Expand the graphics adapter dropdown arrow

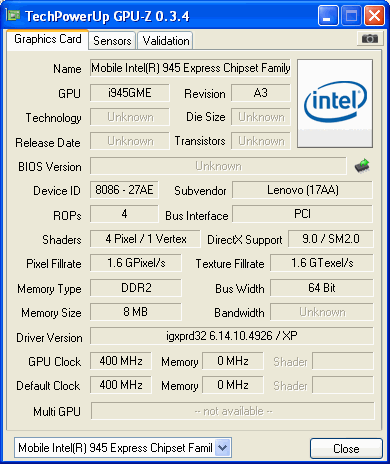click(222, 448)
